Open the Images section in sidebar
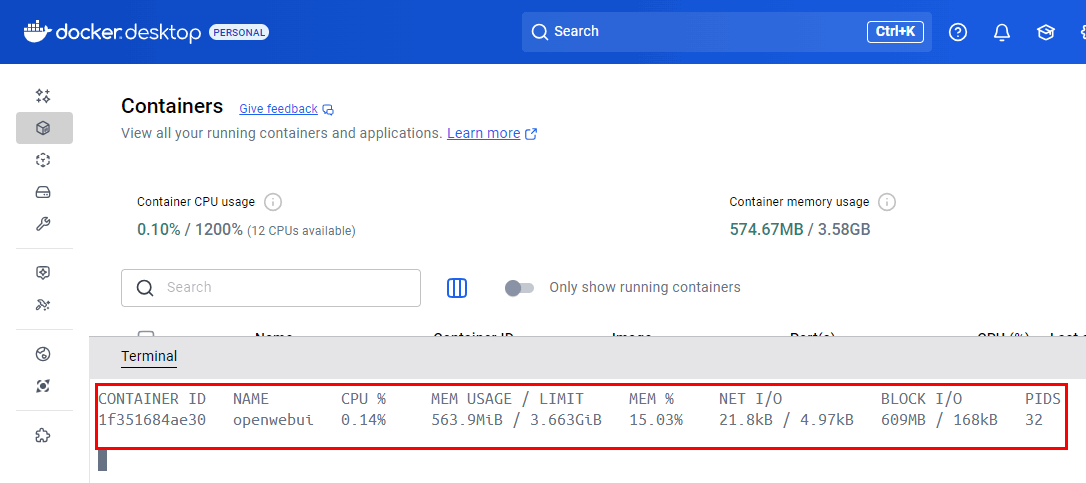 (43, 160)
